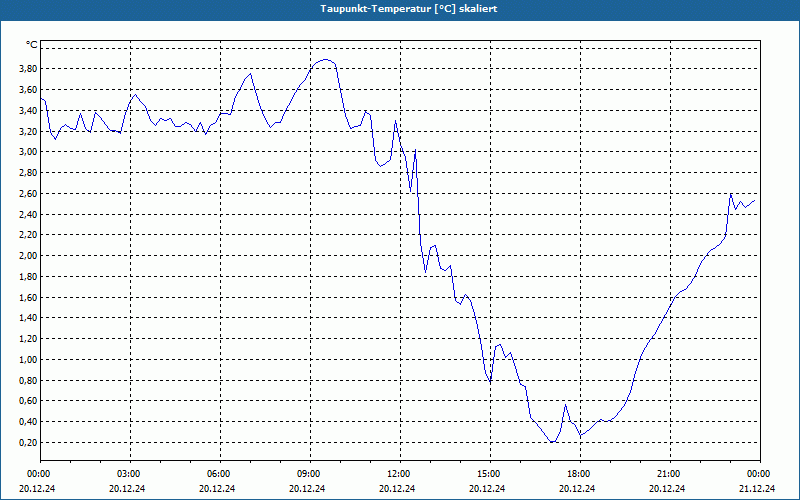Select the 1,60 y-axis value

pos(29,298)
